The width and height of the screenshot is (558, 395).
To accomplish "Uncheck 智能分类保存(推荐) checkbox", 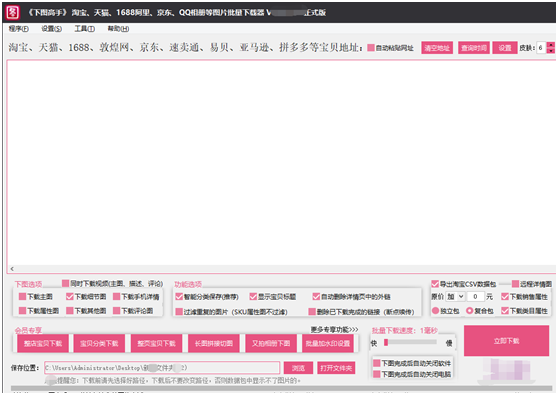I will click(179, 296).
